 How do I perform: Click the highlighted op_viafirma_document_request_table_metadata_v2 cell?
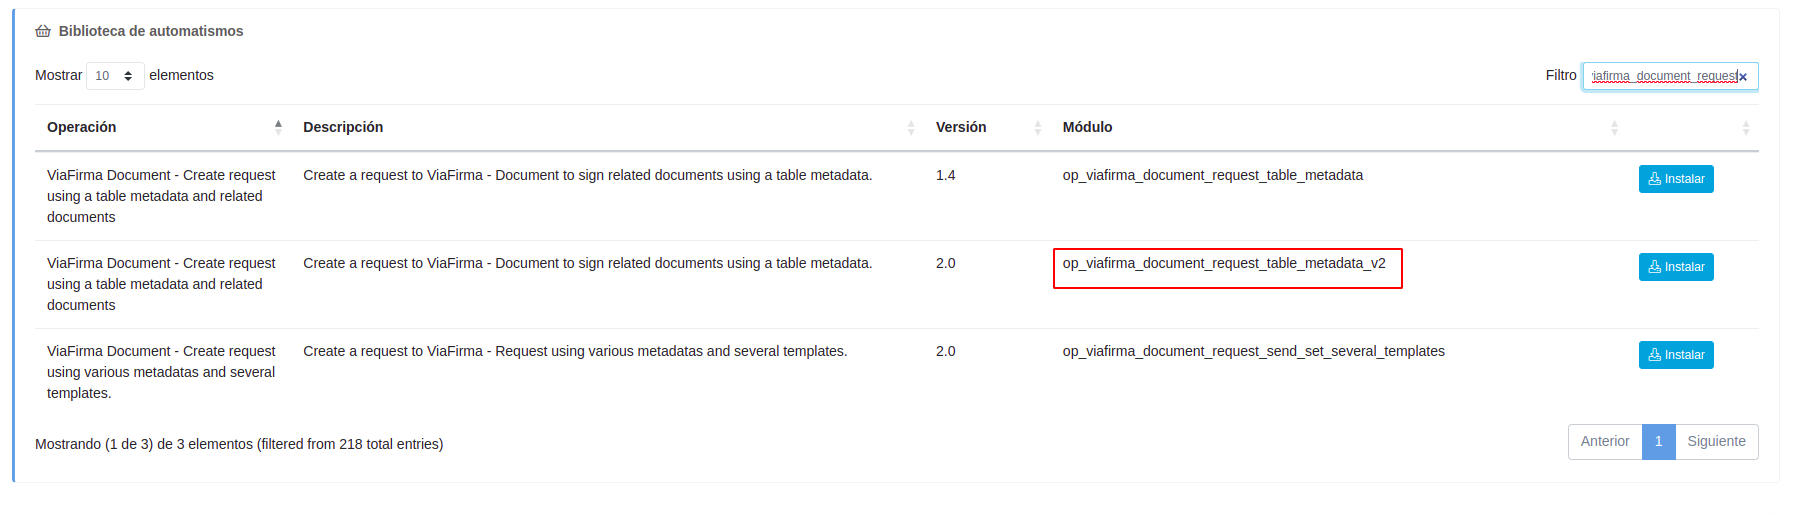click(1224, 264)
